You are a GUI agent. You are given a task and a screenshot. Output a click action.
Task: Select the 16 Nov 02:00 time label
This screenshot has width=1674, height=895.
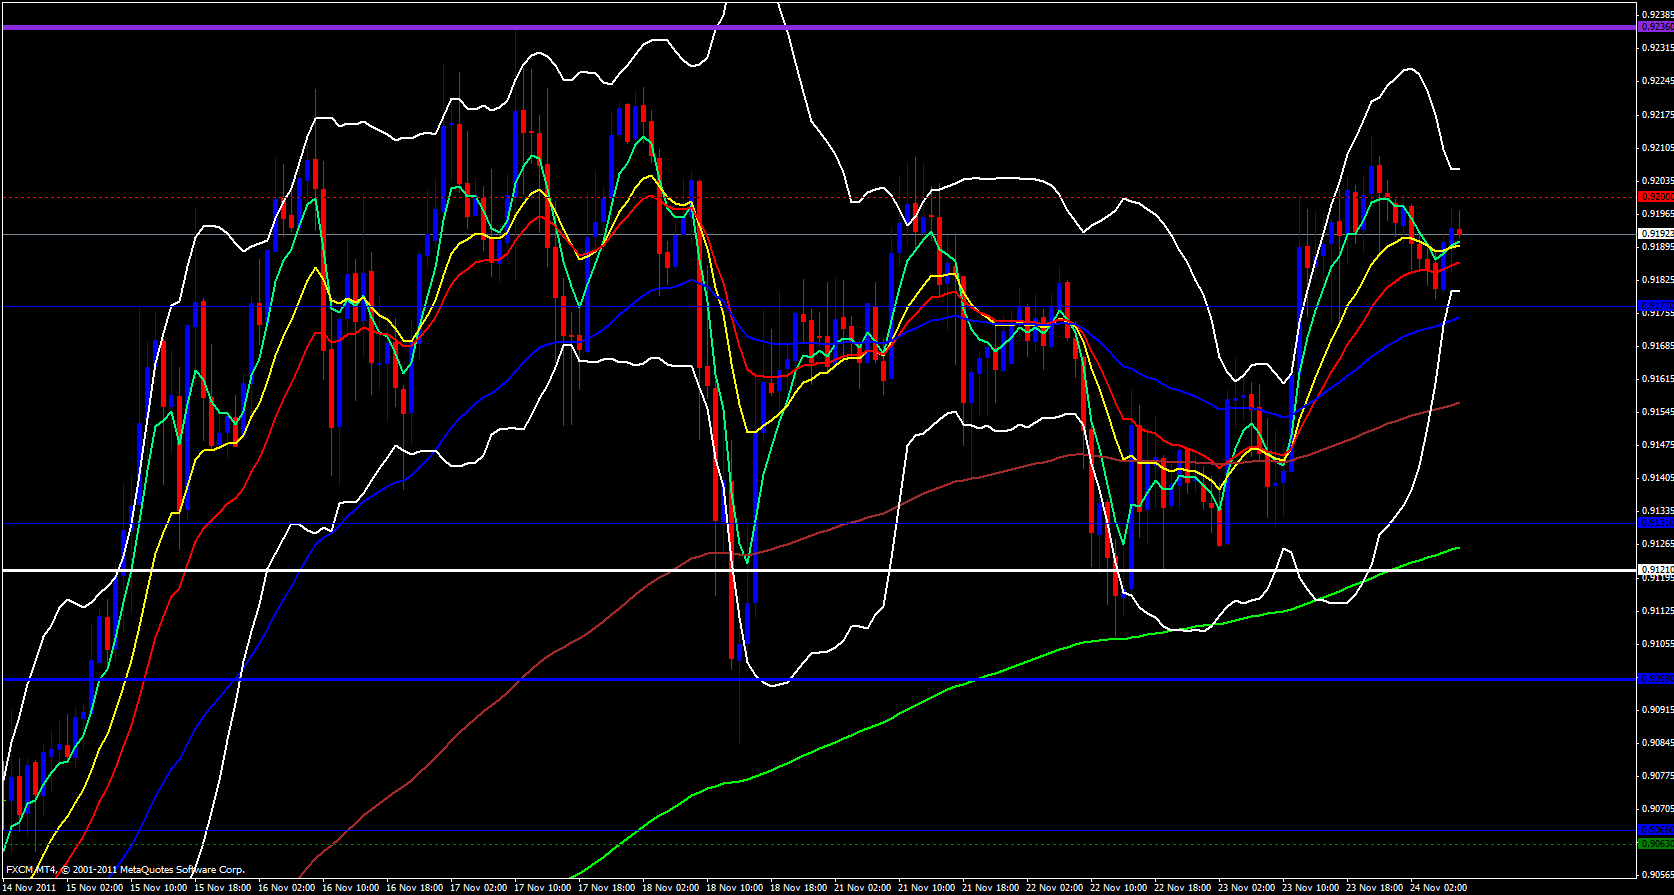click(x=286, y=888)
